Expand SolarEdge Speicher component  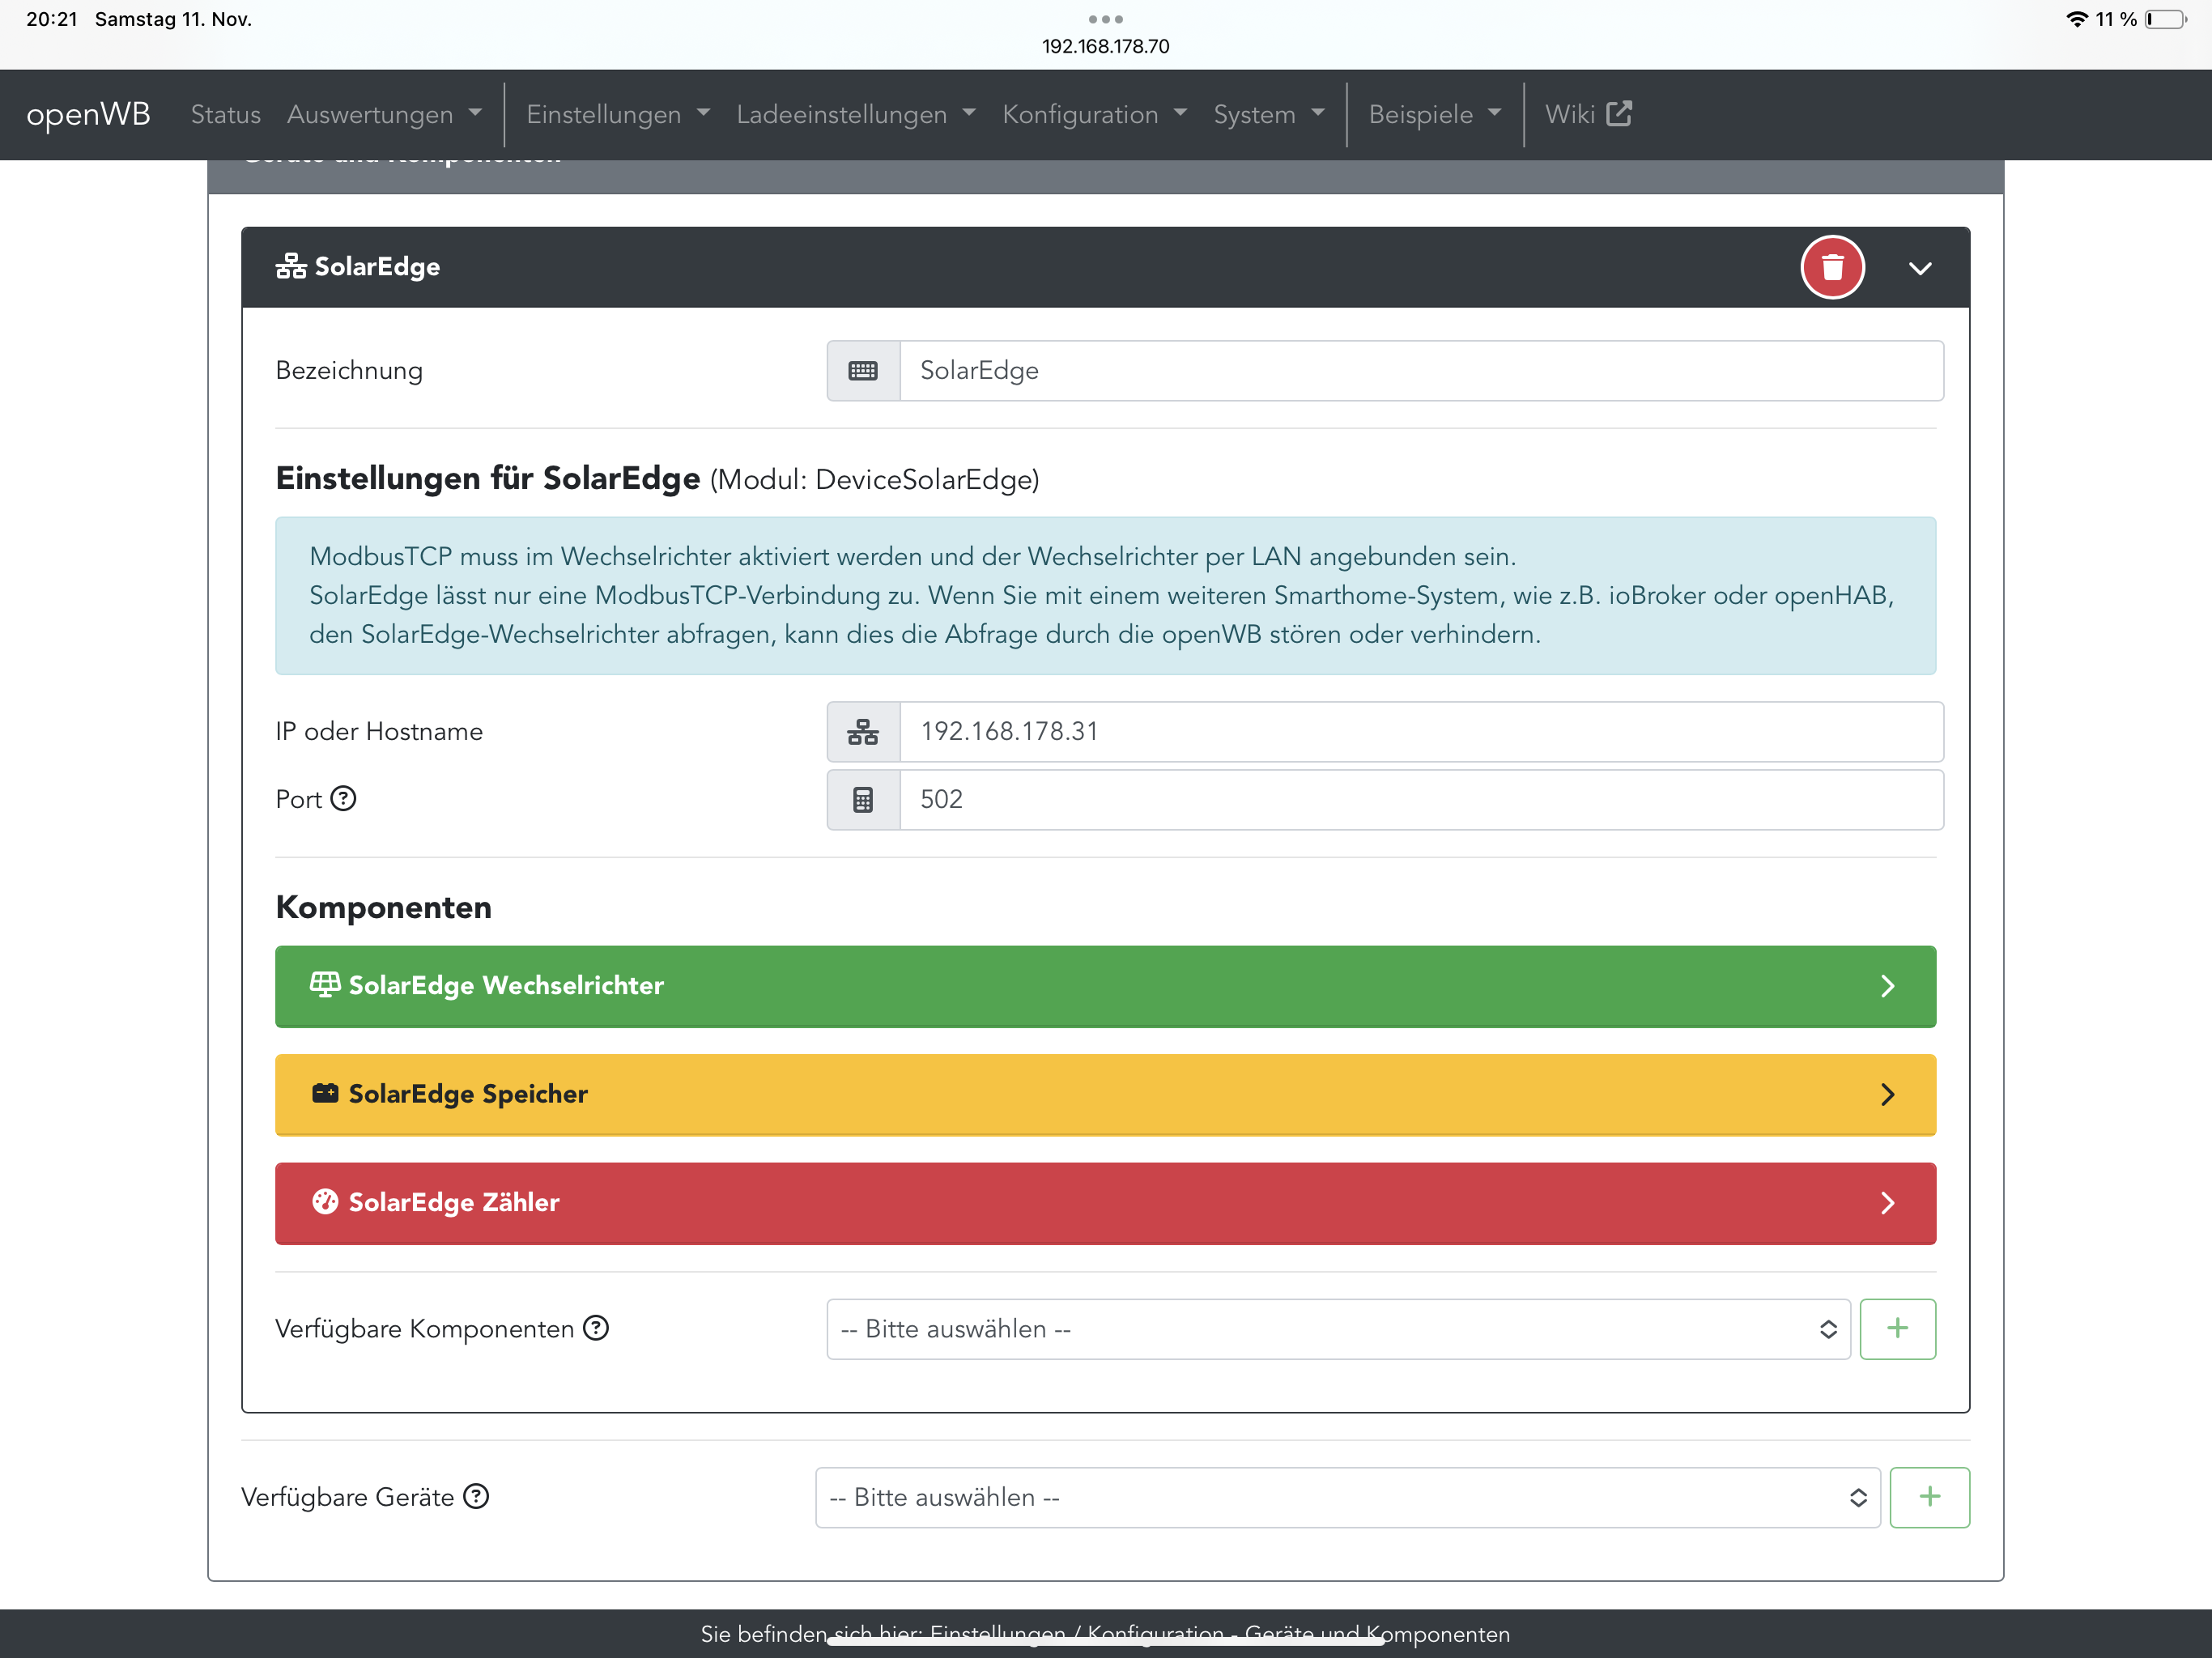(x=1104, y=1094)
